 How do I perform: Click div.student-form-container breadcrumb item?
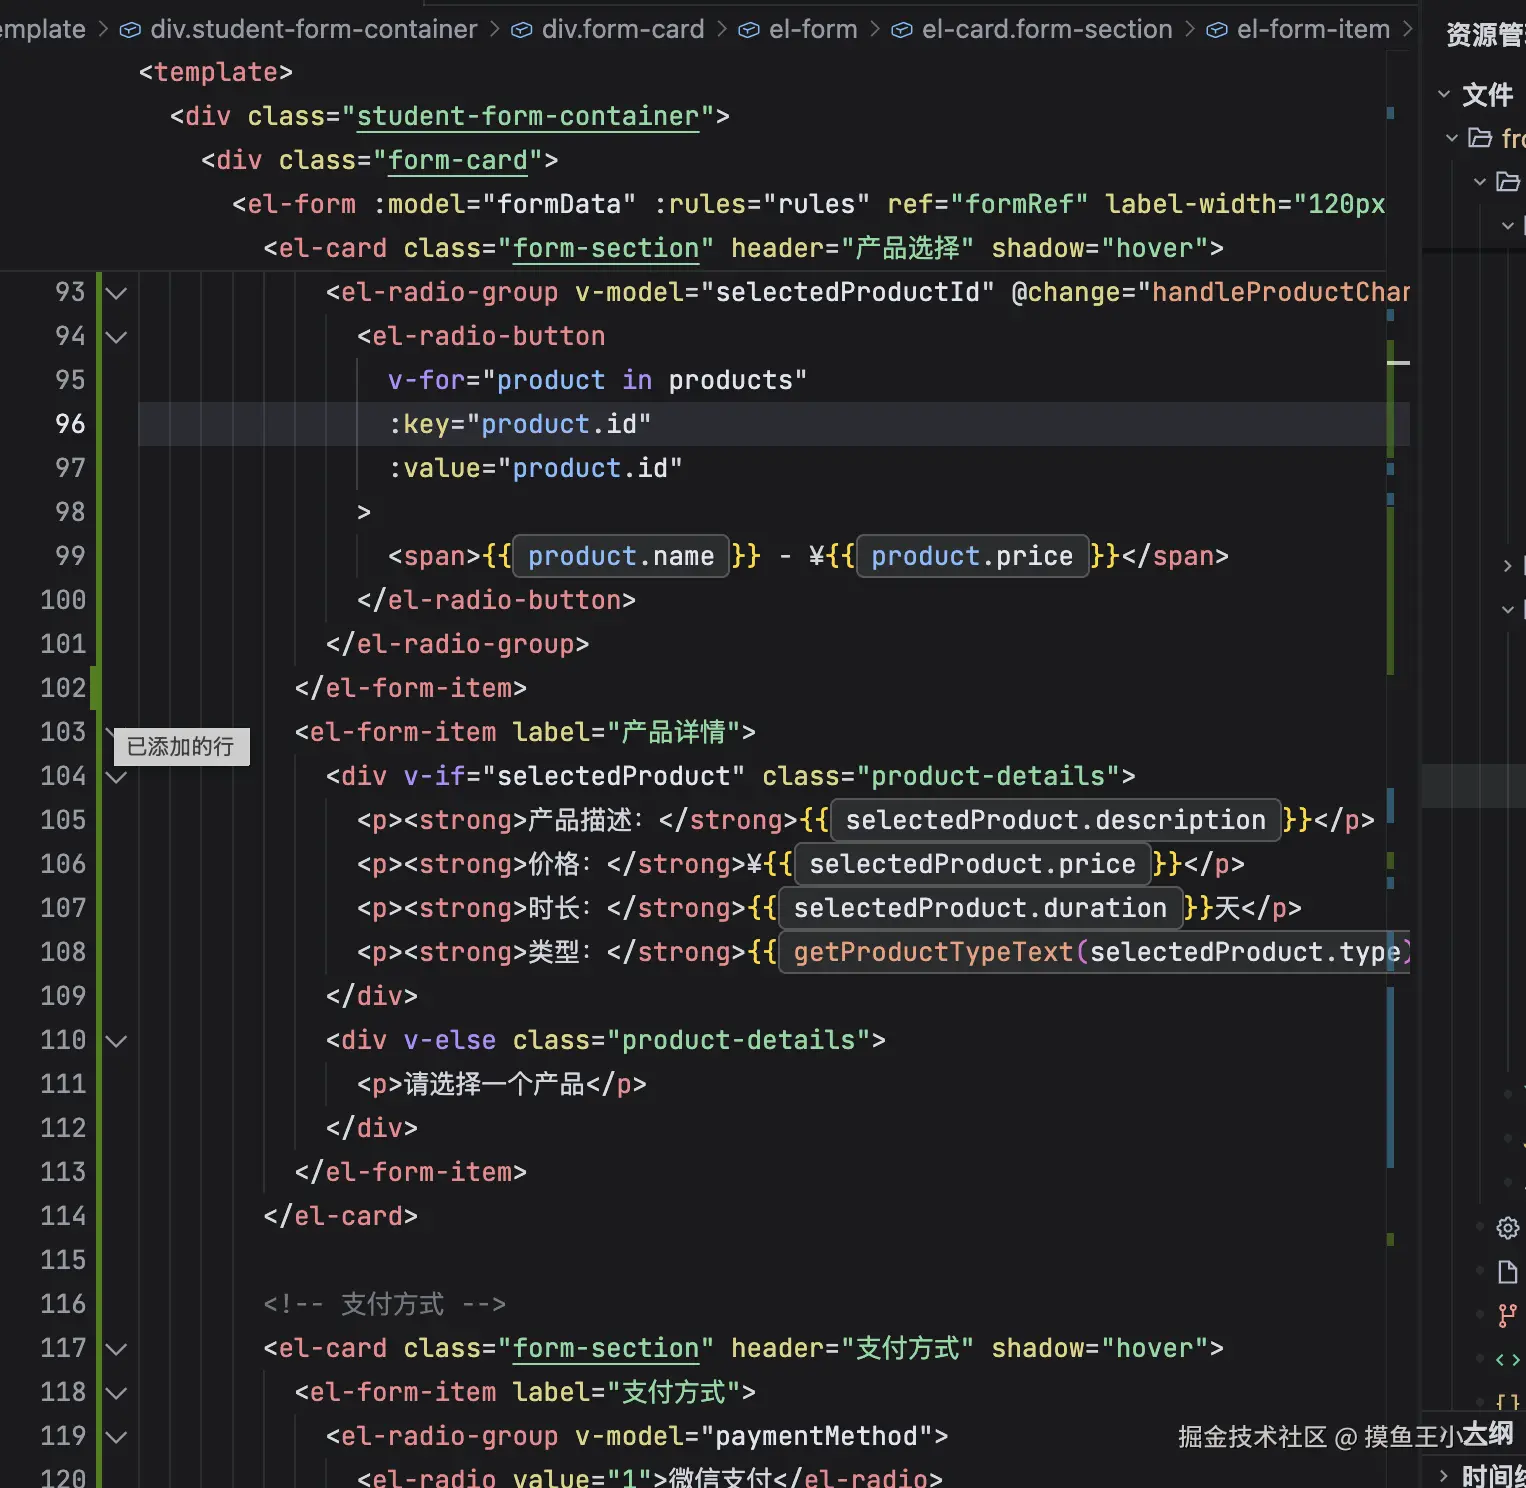pos(313,30)
